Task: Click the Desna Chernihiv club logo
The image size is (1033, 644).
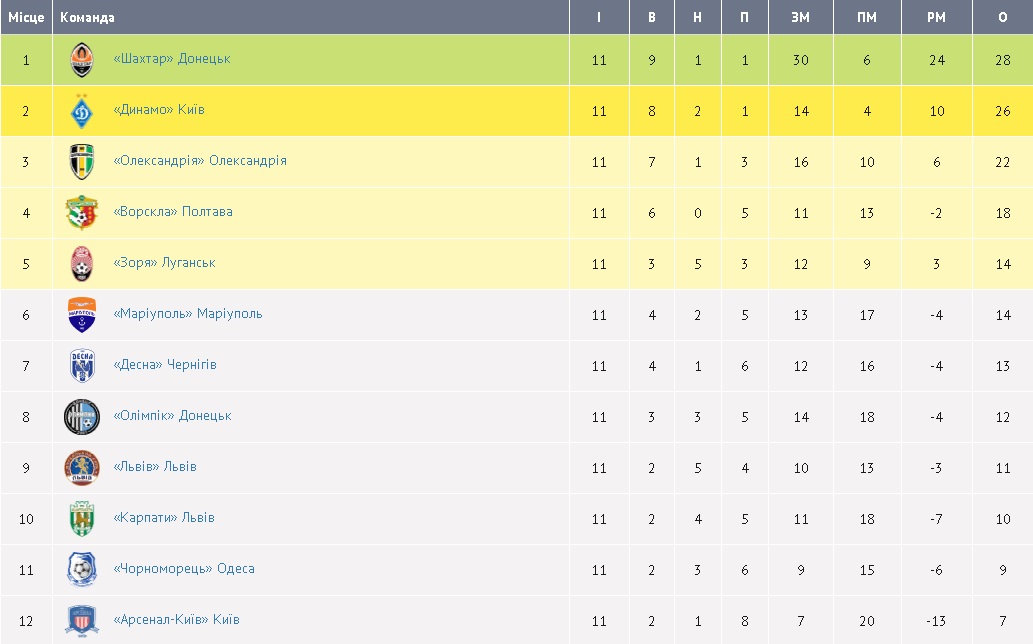Action: click(x=82, y=366)
